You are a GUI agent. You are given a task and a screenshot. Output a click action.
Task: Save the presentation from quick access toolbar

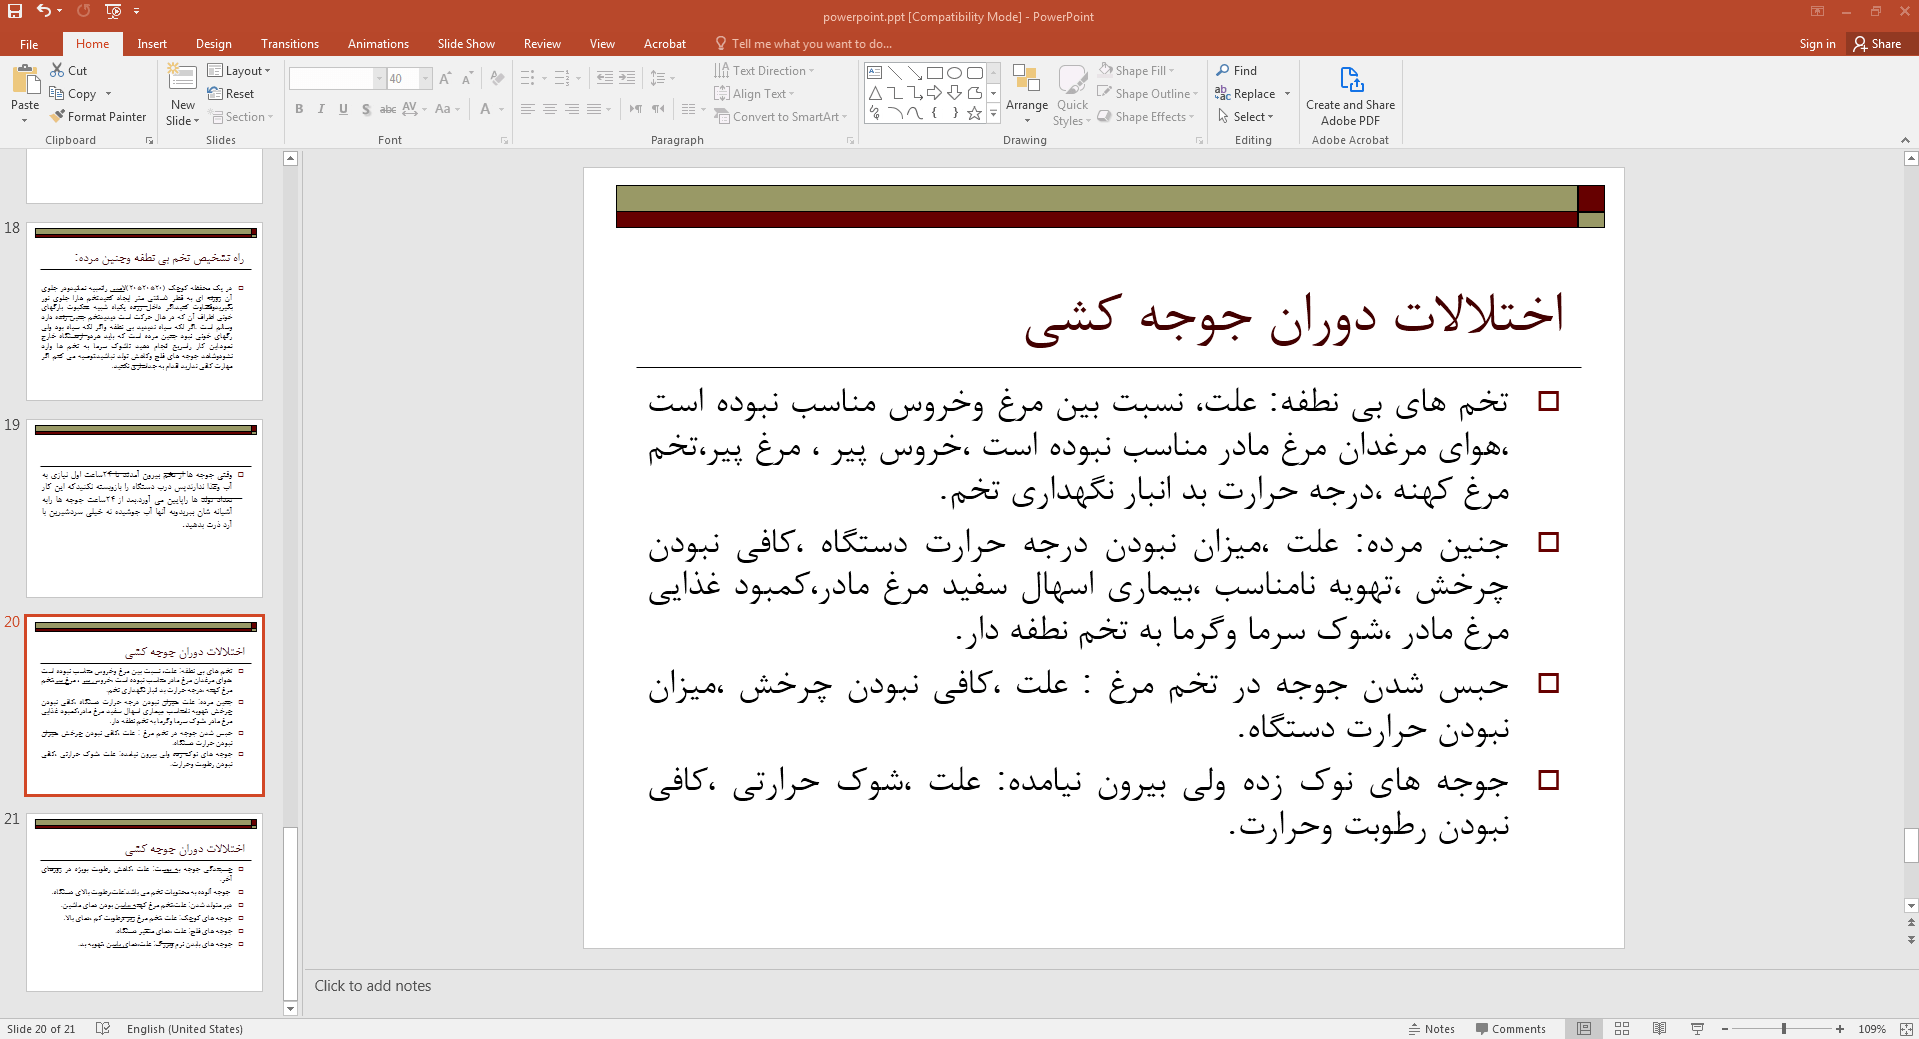[x=15, y=11]
